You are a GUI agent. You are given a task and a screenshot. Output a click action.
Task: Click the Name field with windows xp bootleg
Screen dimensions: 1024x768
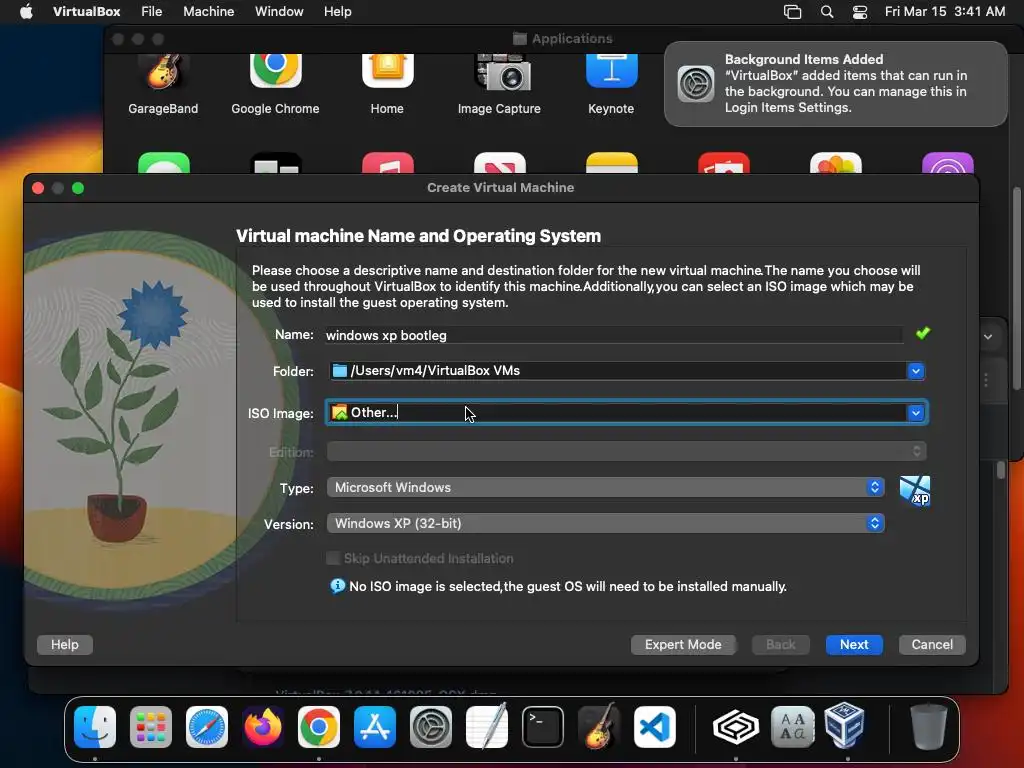click(x=614, y=335)
